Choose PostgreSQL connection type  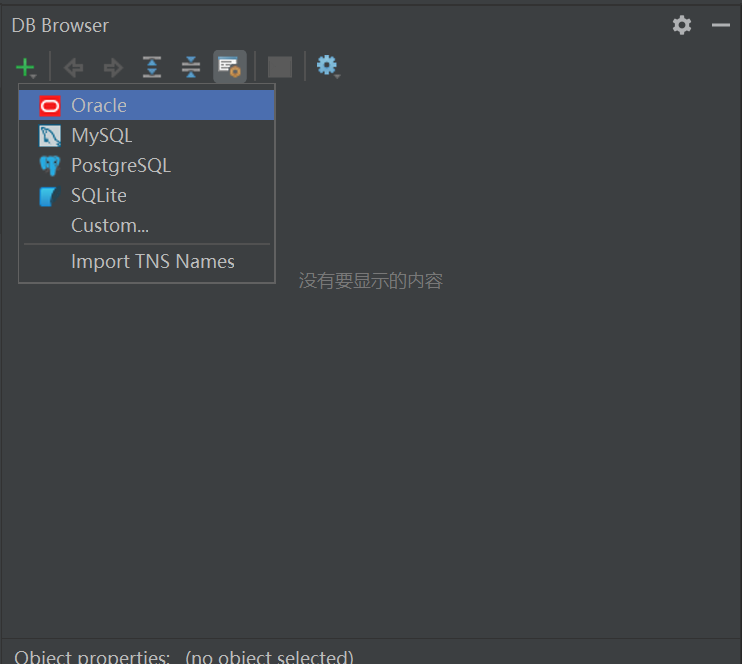146,165
